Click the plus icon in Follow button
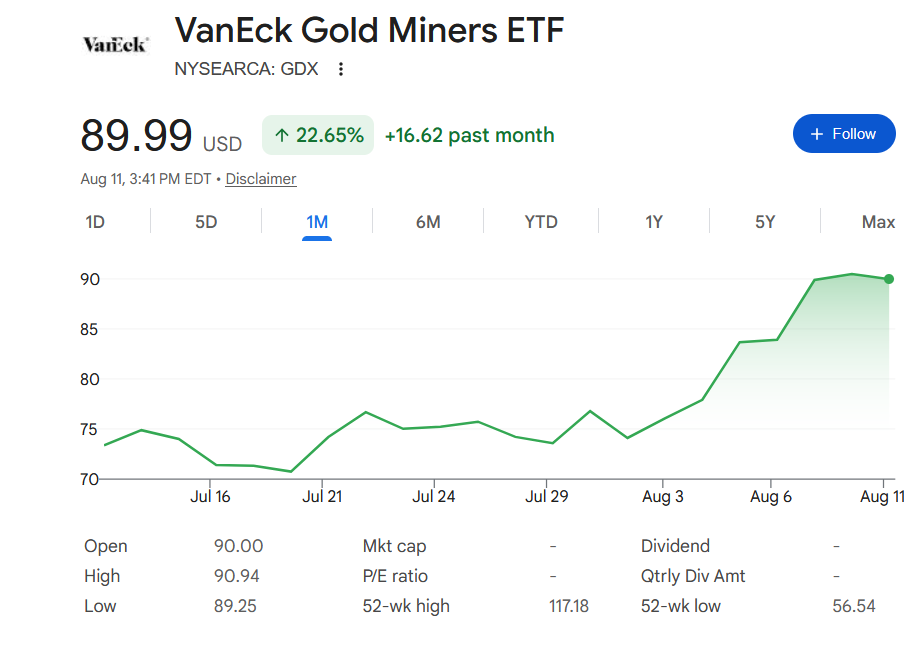This screenshot has height=671, width=912. [x=817, y=134]
